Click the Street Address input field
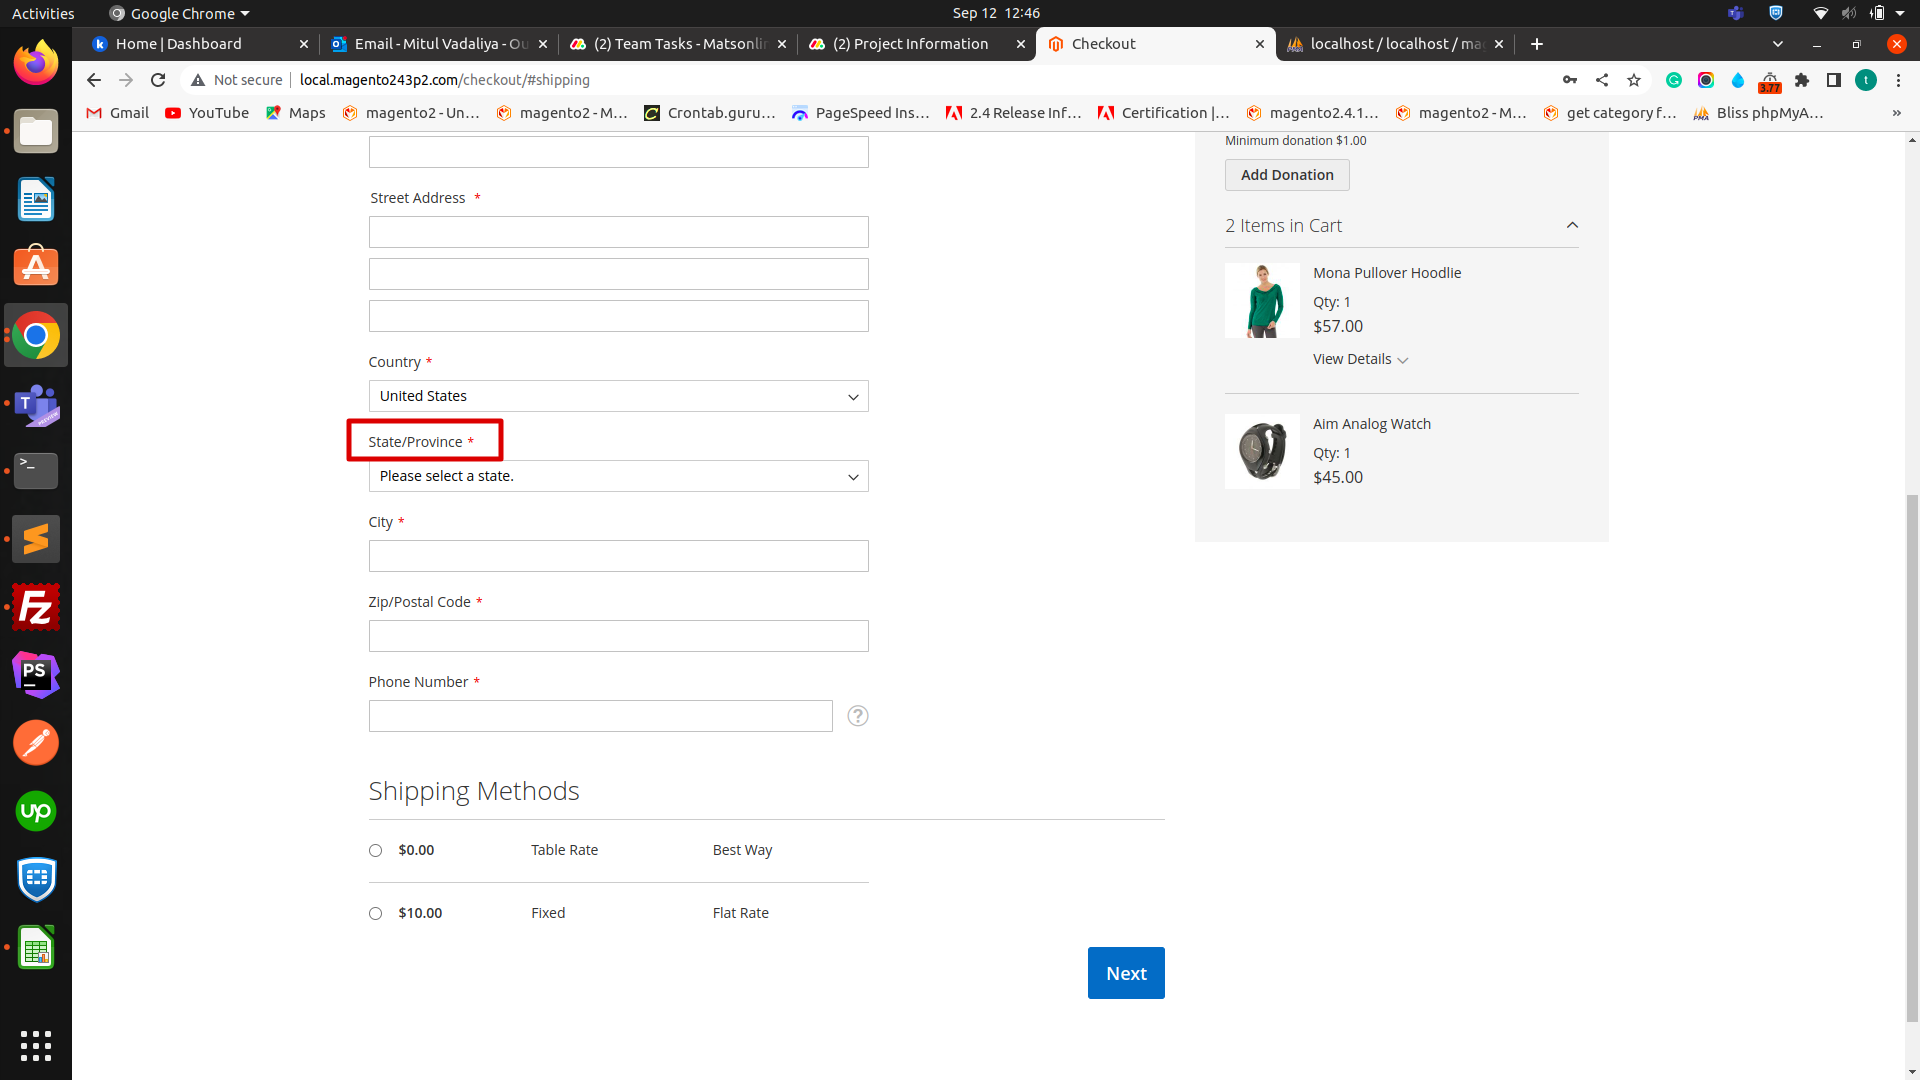 click(617, 231)
